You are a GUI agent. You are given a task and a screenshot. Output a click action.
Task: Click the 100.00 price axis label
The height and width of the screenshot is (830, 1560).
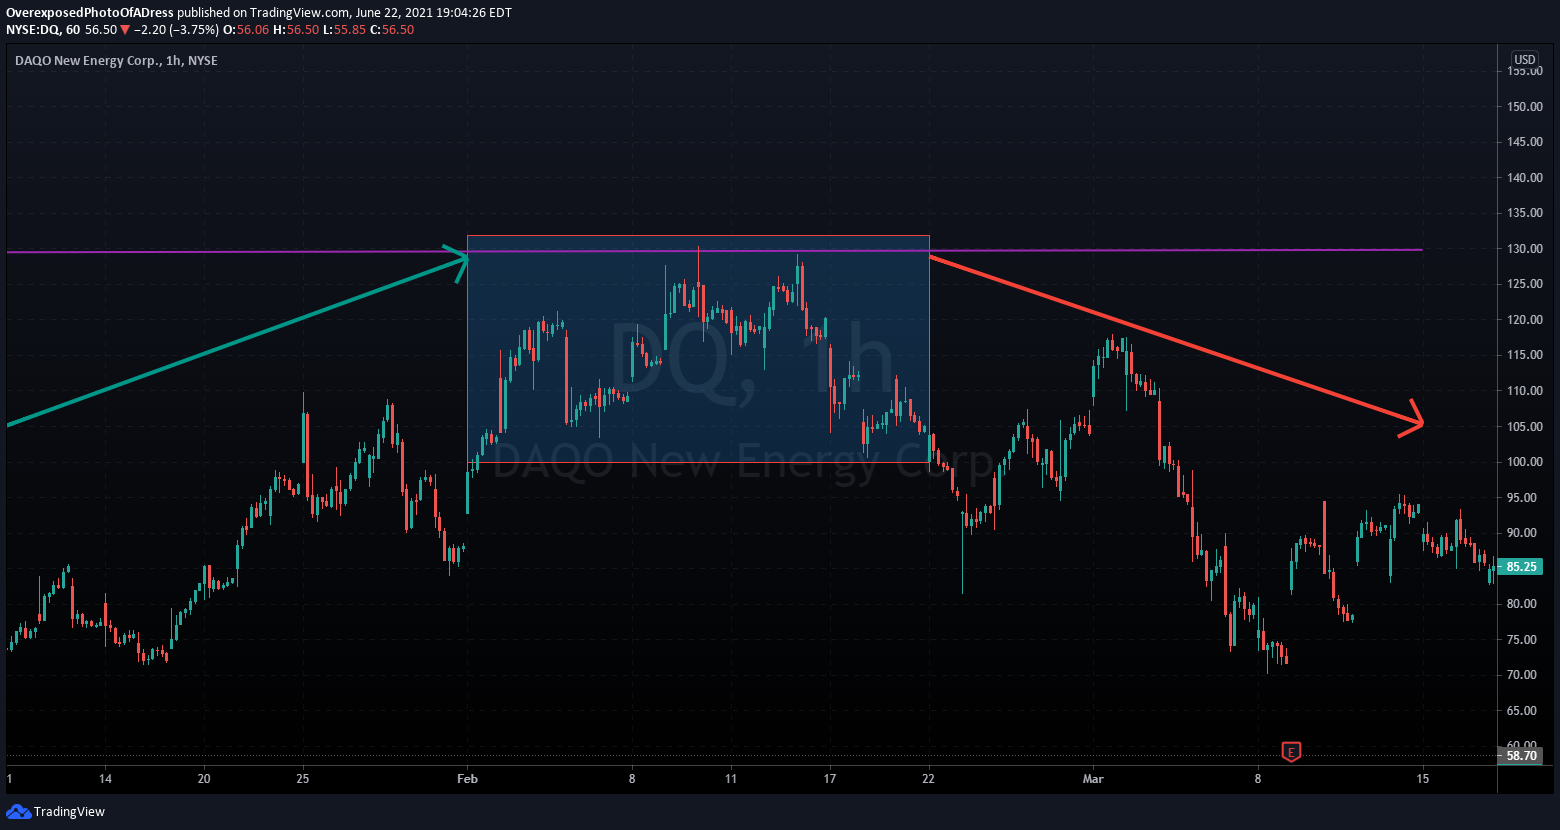pyautogui.click(x=1524, y=462)
